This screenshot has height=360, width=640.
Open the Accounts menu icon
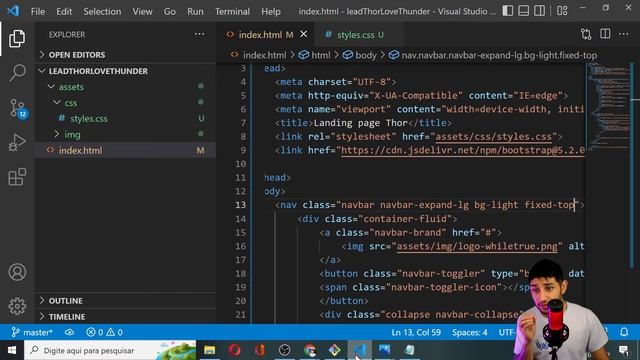(x=17, y=272)
